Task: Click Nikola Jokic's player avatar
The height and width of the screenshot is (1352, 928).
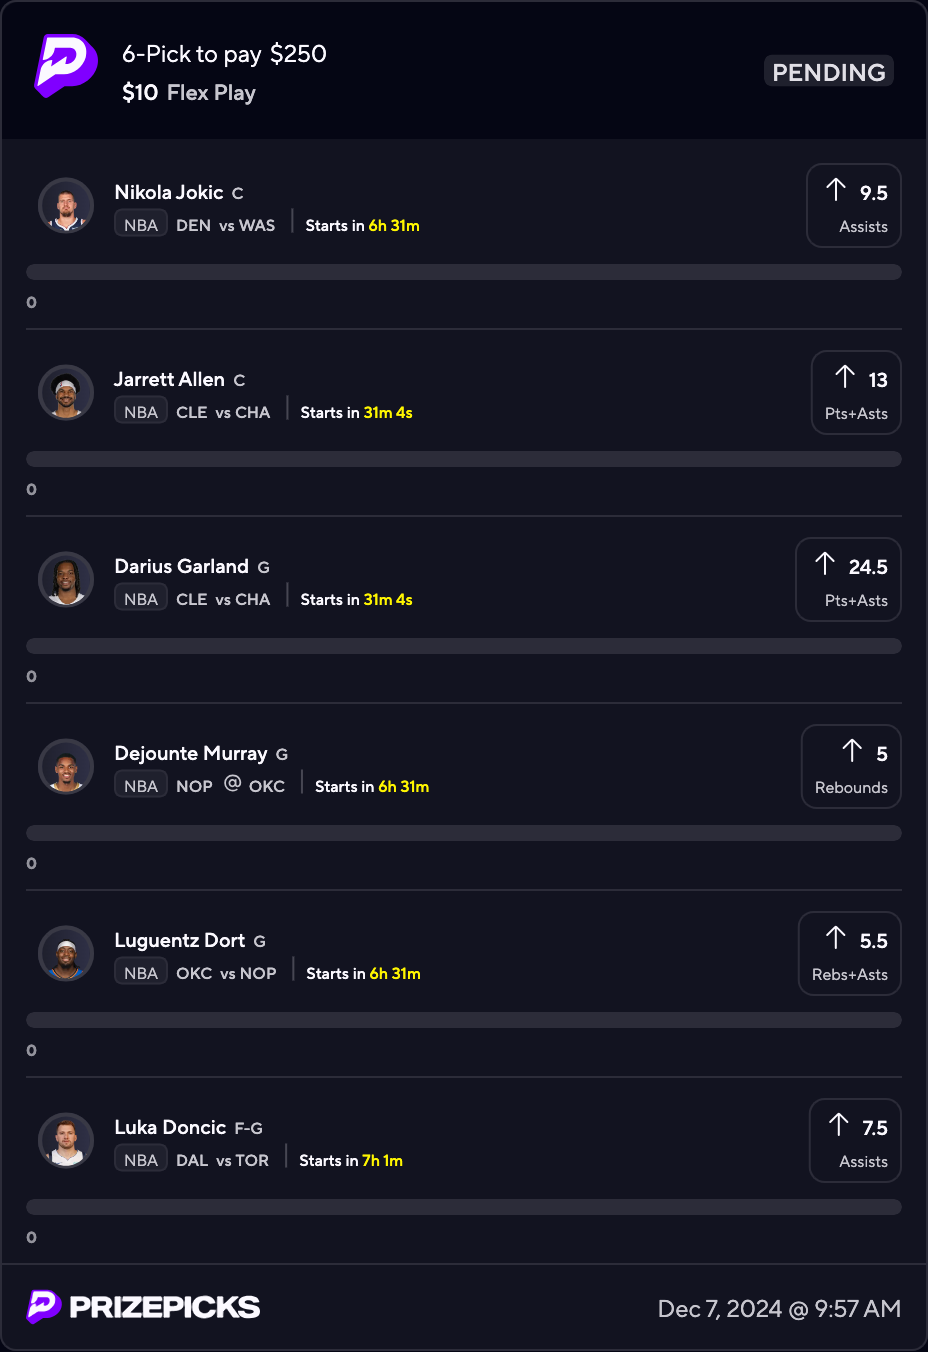Action: click(x=66, y=206)
